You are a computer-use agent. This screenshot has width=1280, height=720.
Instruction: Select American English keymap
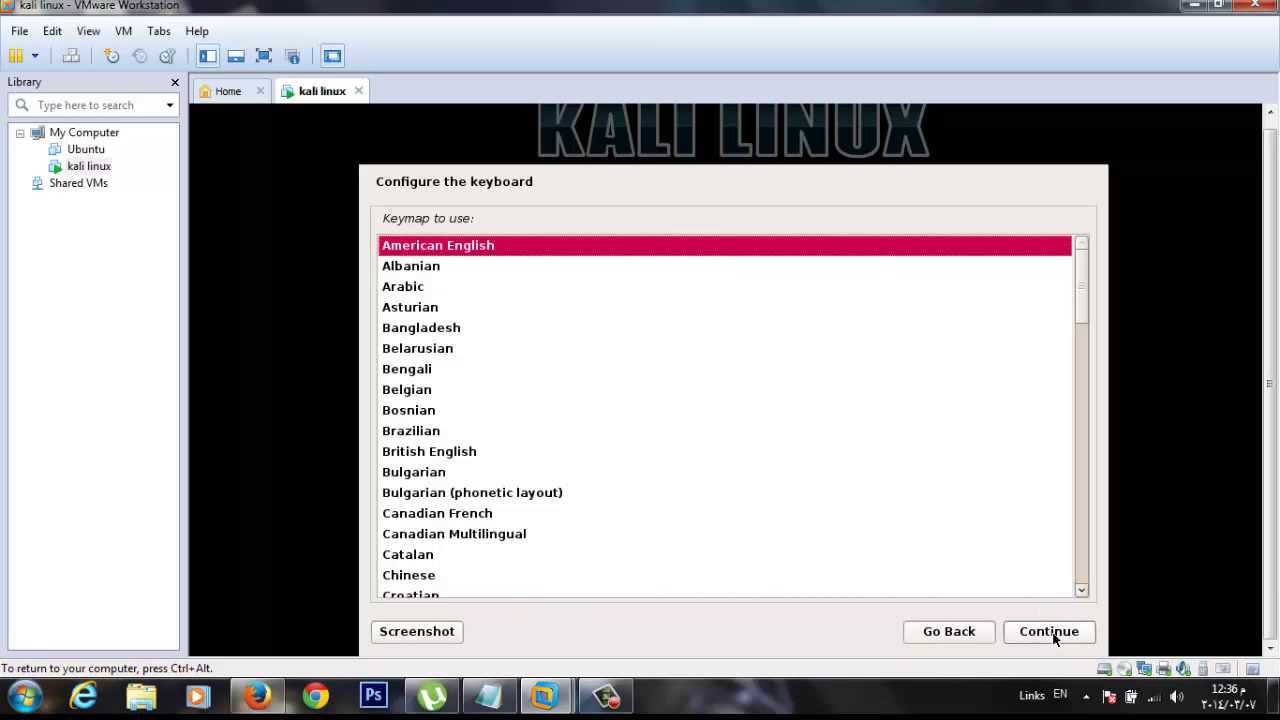(725, 245)
